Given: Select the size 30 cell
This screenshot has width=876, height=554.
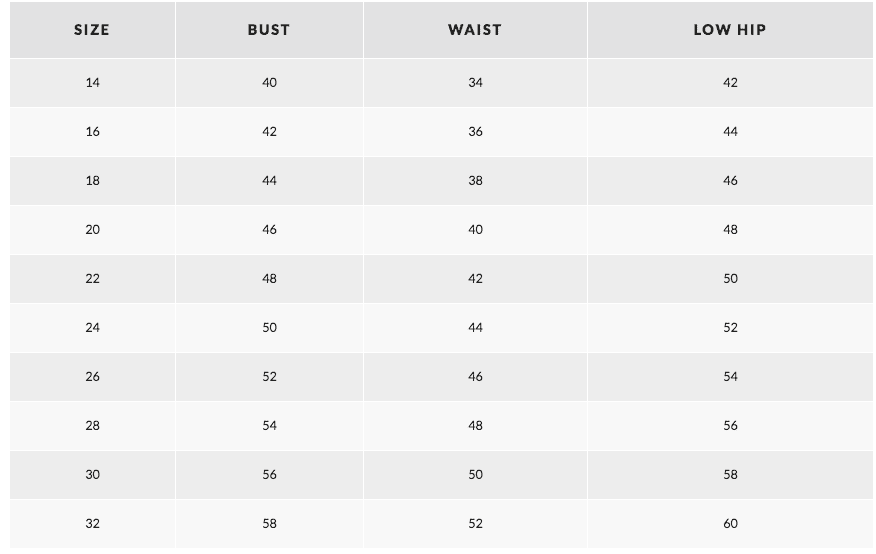Looking at the screenshot, I should click(x=92, y=475).
